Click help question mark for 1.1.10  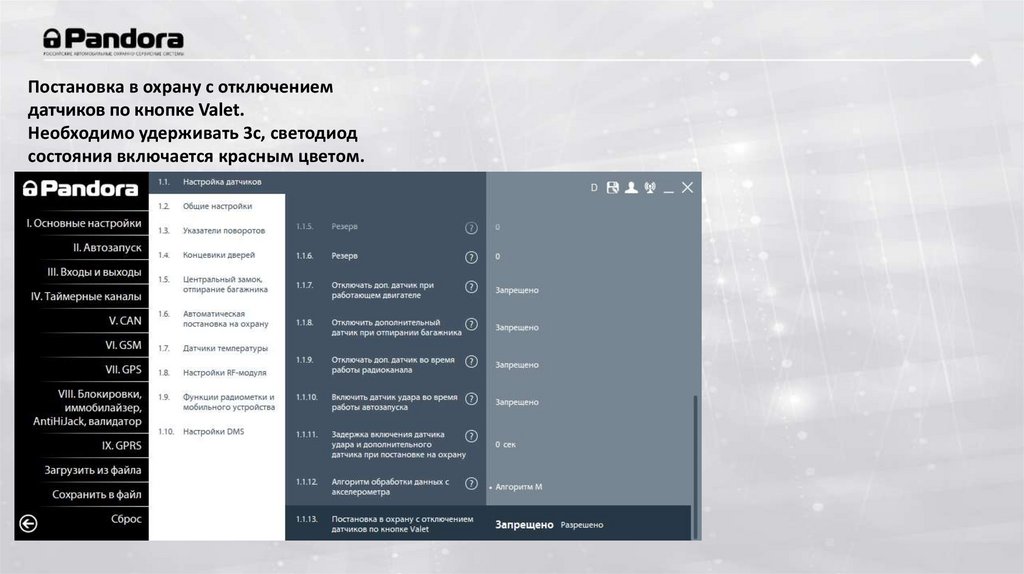(471, 401)
